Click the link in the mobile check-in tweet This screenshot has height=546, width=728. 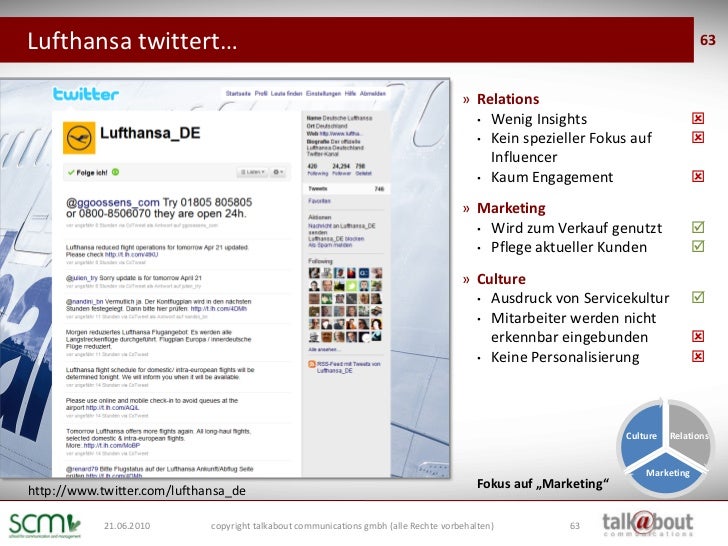click(112, 408)
